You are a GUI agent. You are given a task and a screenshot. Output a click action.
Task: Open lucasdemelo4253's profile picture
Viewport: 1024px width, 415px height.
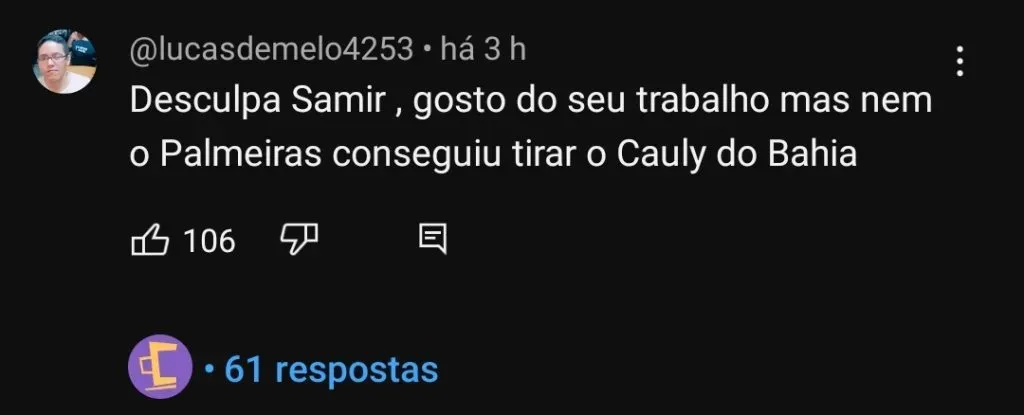coord(65,61)
